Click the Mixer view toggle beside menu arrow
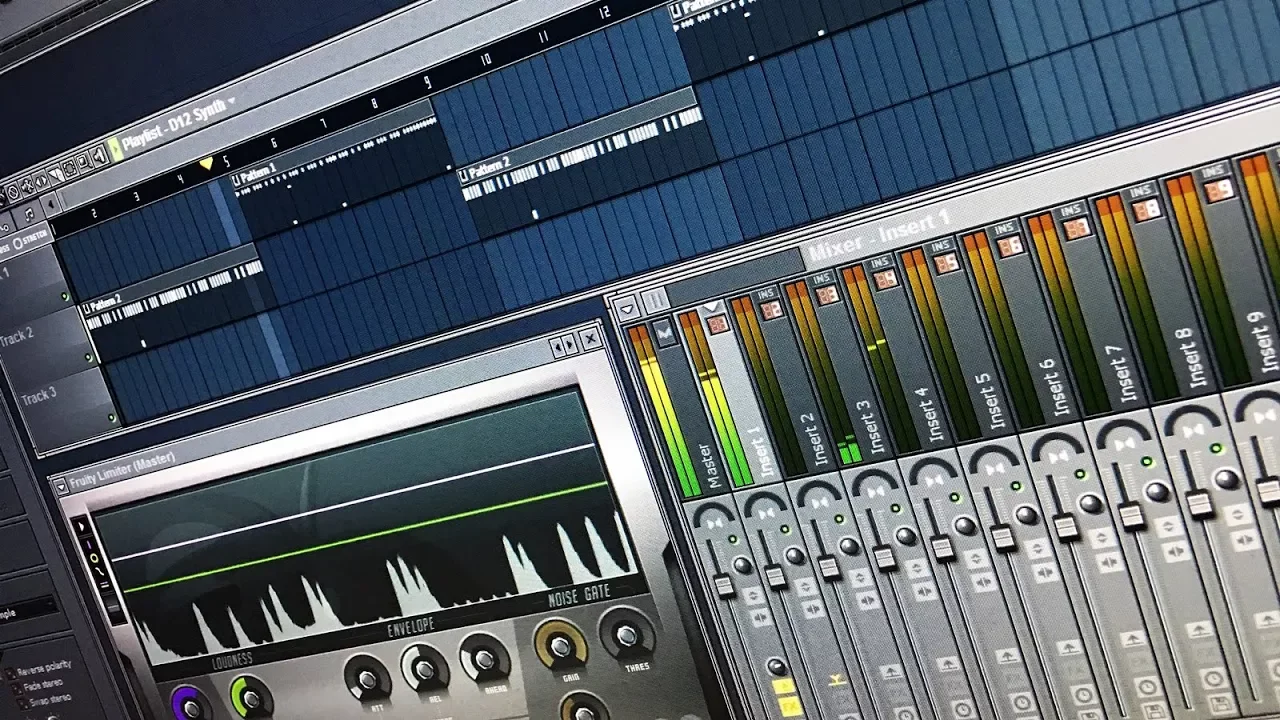This screenshot has height=720, width=1280. tap(655, 300)
